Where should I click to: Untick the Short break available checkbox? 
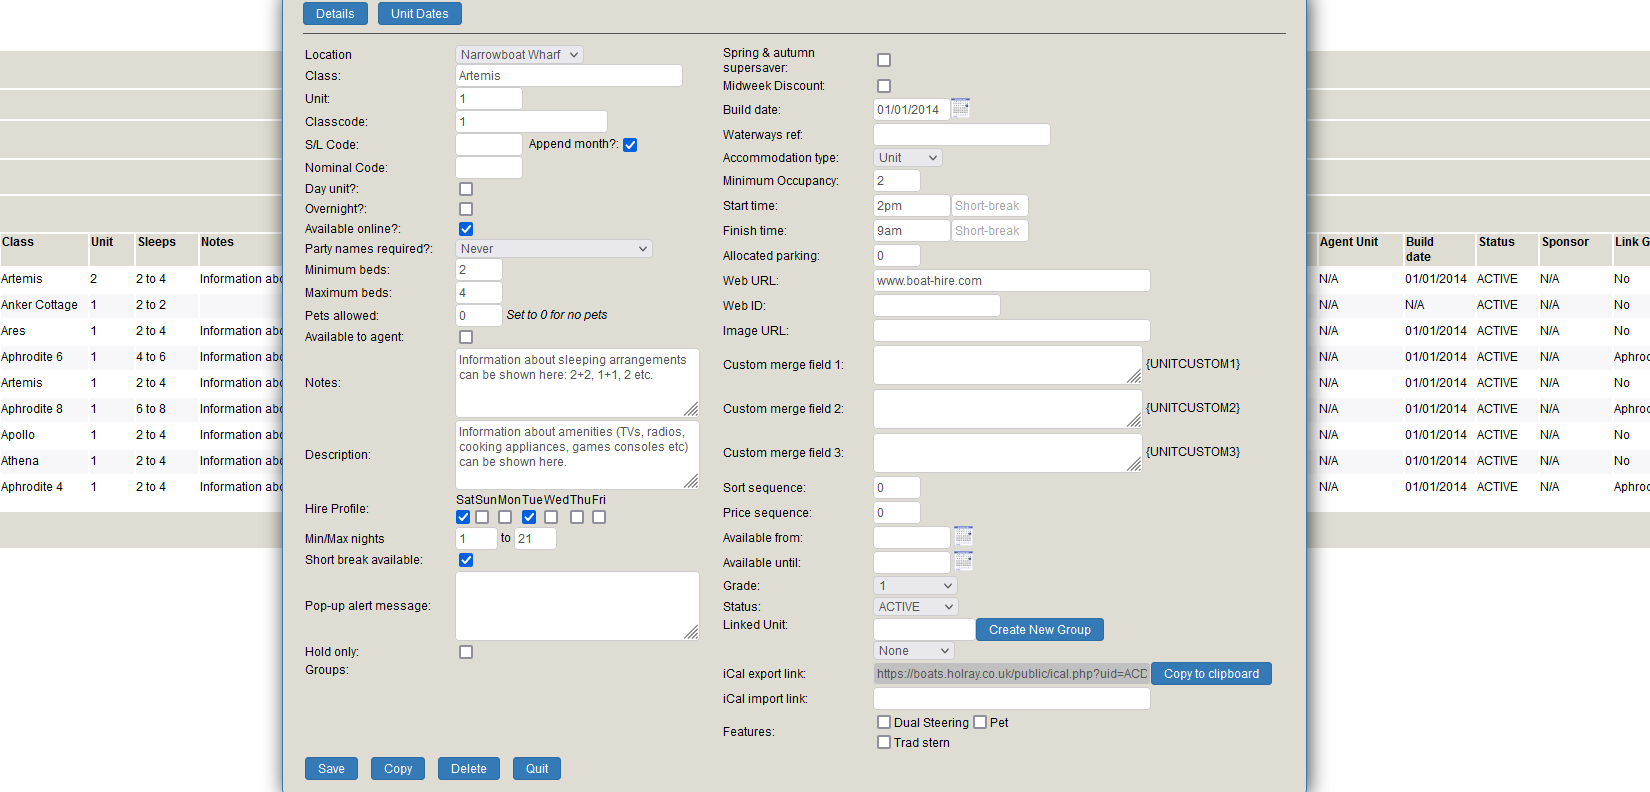pyautogui.click(x=466, y=560)
